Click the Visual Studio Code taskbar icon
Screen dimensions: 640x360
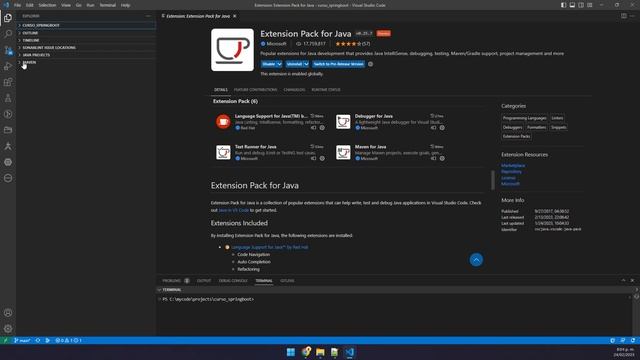(350, 352)
